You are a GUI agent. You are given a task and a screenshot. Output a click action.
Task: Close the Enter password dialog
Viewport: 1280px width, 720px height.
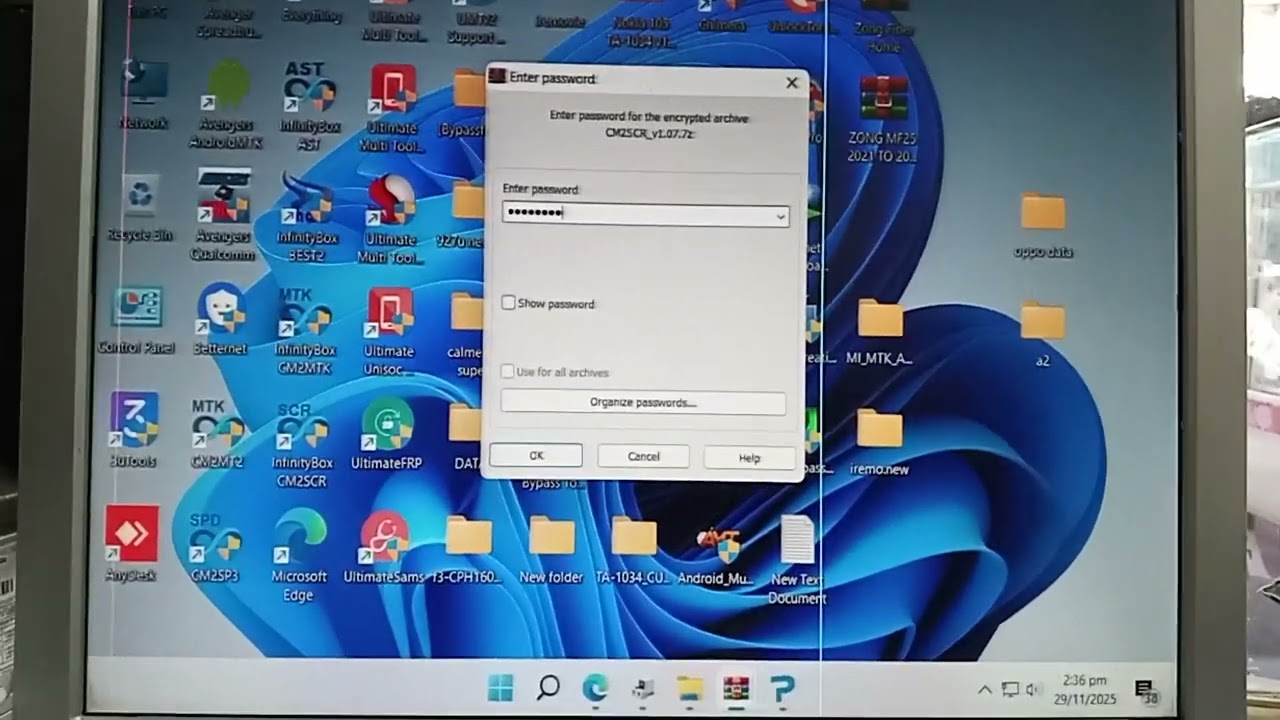pyautogui.click(x=792, y=83)
